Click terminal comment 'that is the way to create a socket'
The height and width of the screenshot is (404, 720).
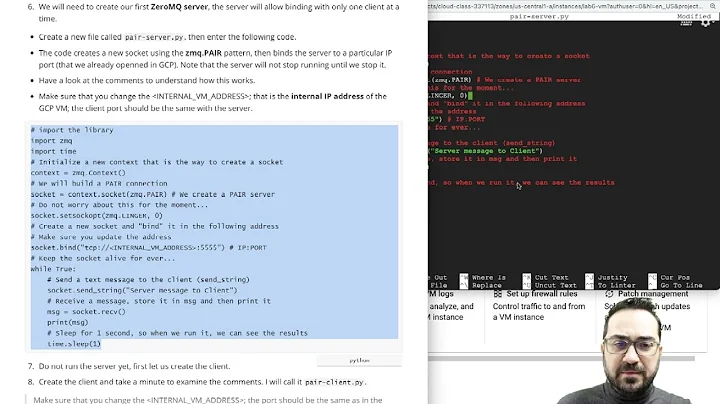pos(518,56)
